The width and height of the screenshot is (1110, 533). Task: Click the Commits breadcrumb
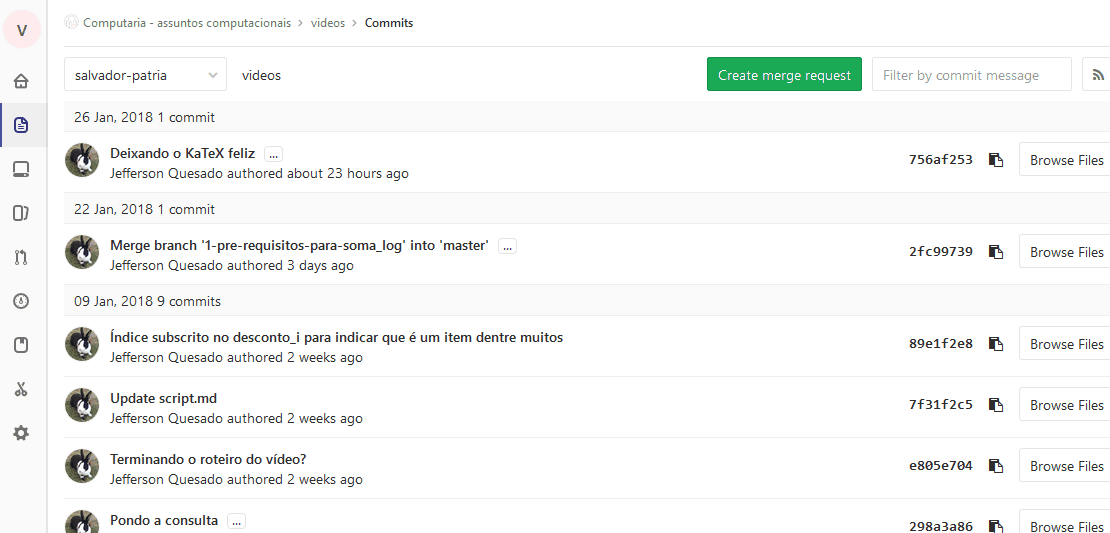(x=389, y=23)
